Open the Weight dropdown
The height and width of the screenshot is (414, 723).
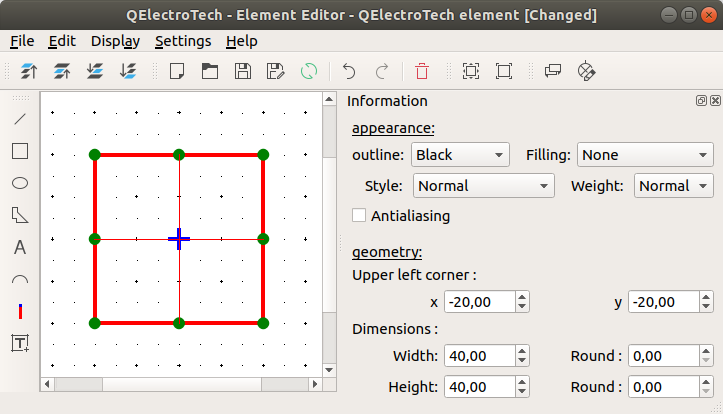(674, 186)
